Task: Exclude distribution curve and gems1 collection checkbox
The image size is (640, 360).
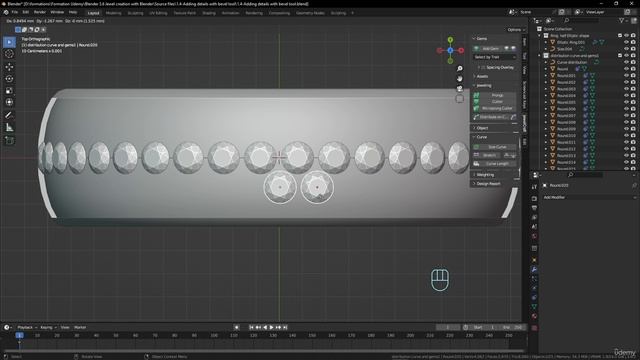Action: tap(620, 56)
